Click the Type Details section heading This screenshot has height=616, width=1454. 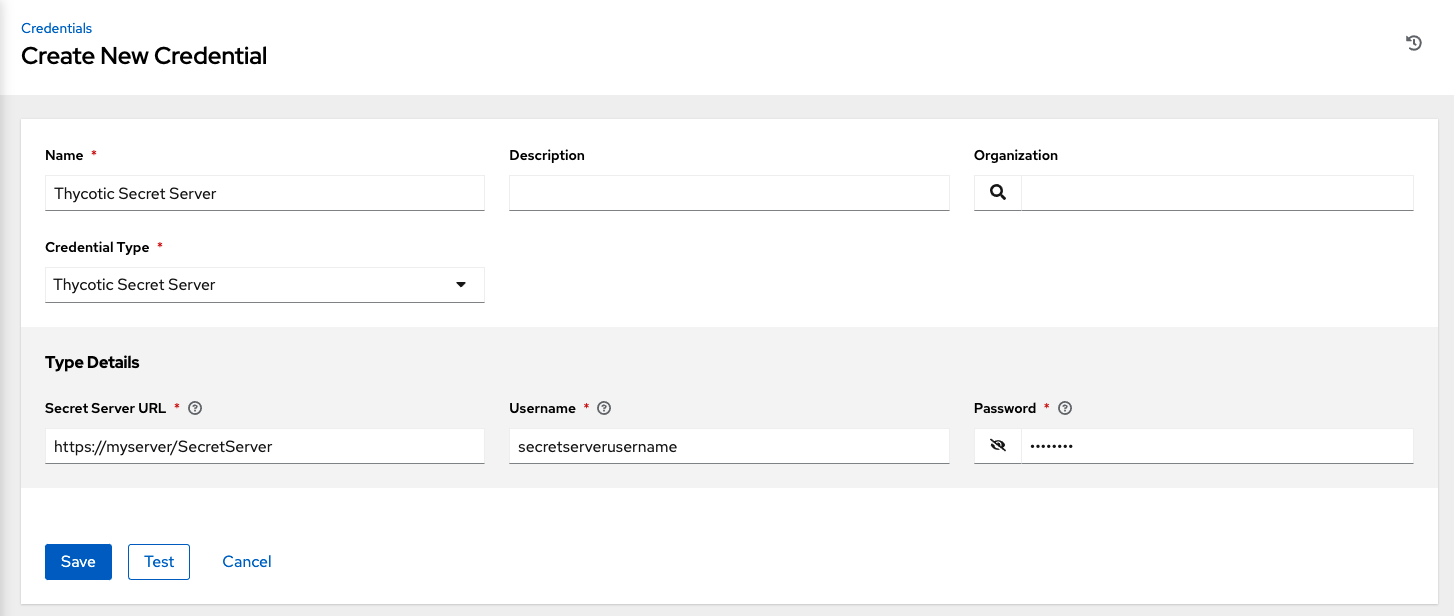point(92,362)
